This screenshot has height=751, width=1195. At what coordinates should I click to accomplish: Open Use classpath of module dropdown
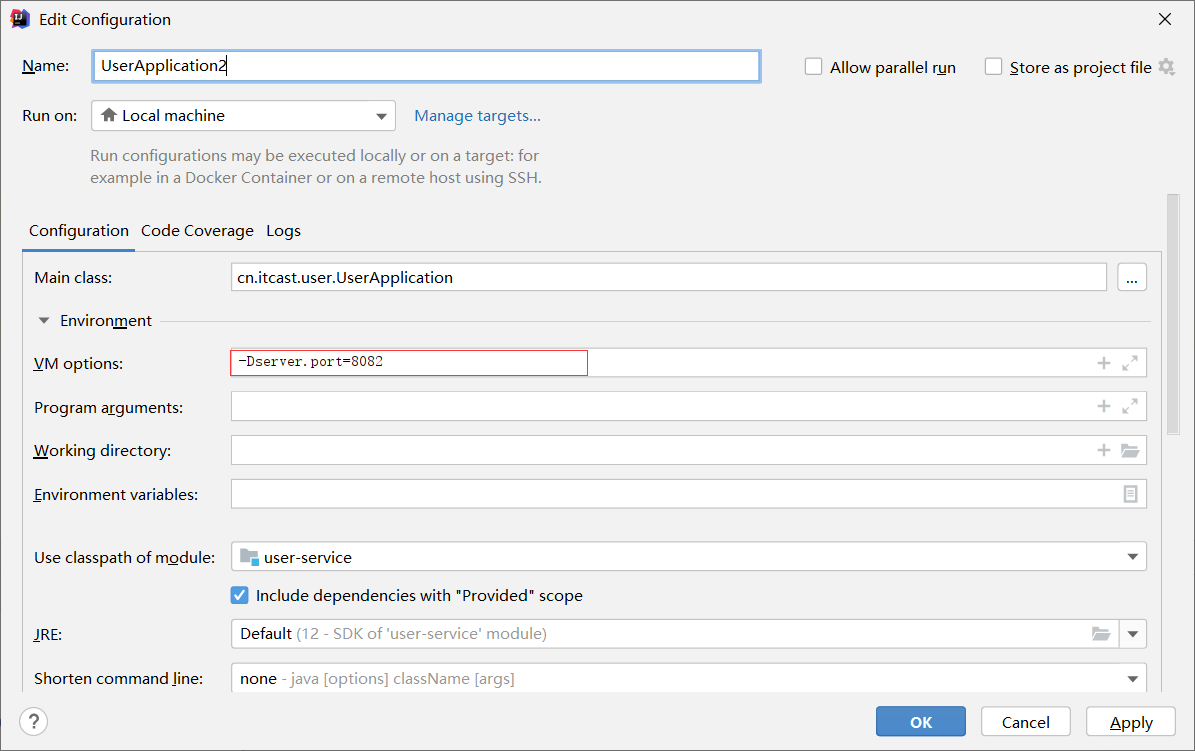[x=689, y=557]
